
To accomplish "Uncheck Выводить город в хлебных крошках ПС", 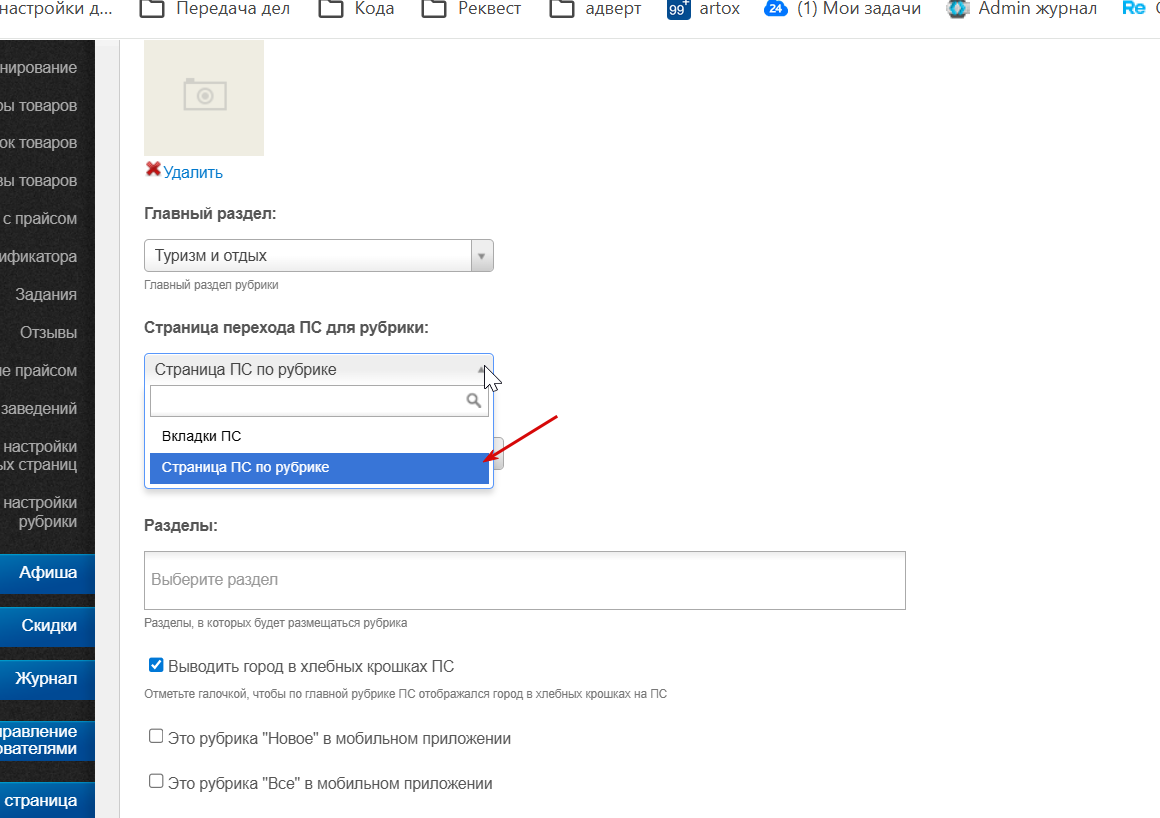I will click(x=155, y=665).
